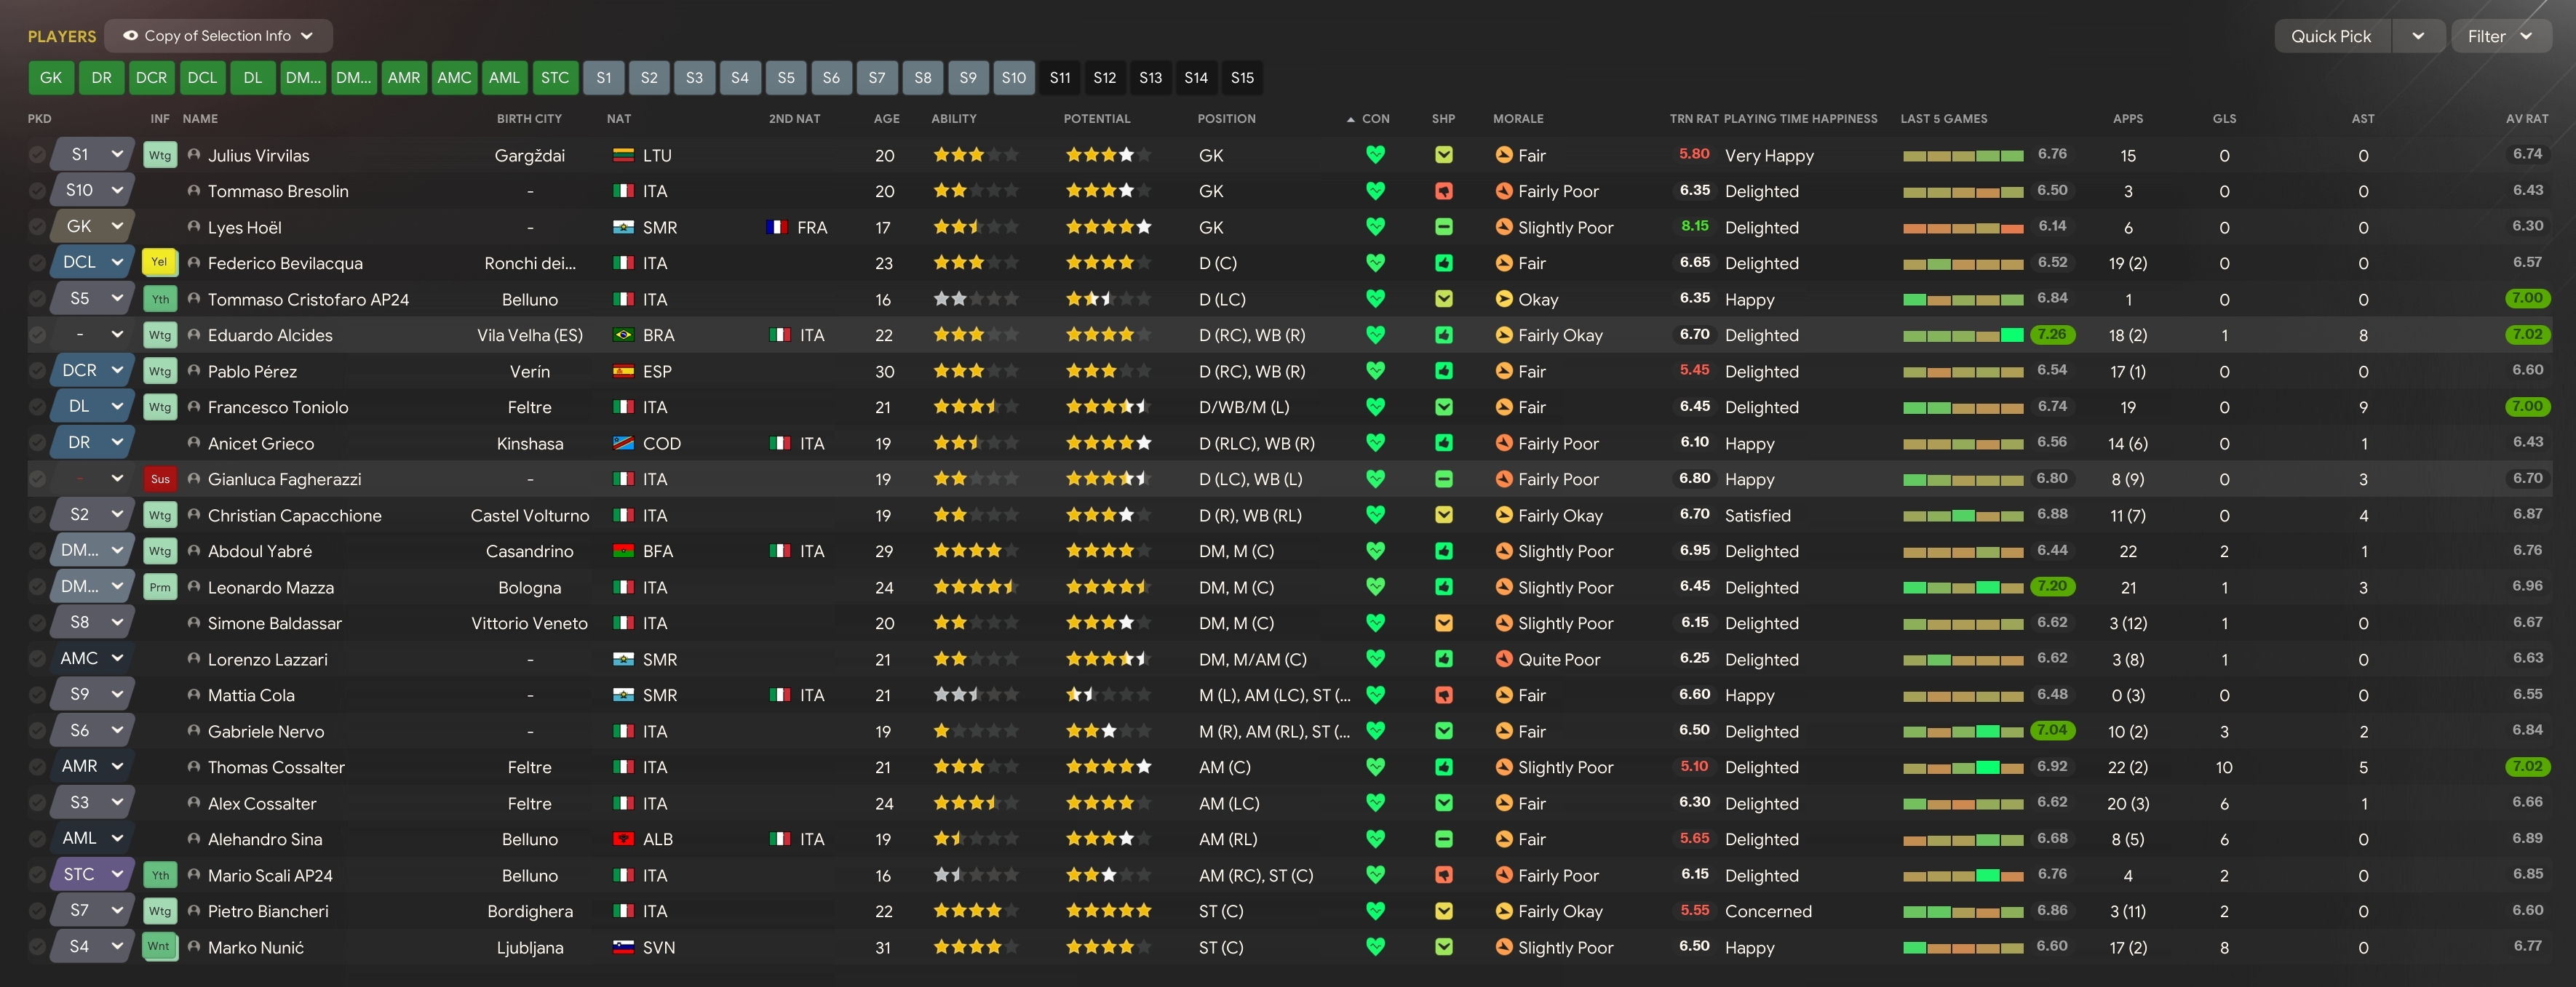
Task: Open the Filter dropdown
Action: pyautogui.click(x=2499, y=36)
